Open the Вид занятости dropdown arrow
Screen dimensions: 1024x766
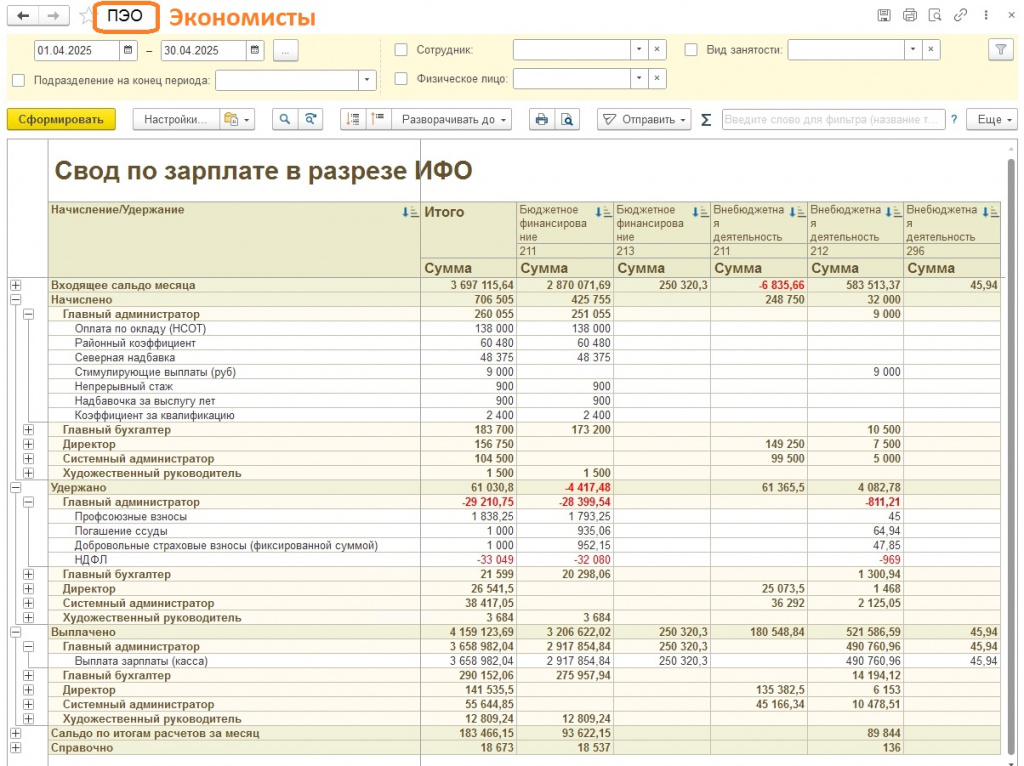[x=913, y=49]
